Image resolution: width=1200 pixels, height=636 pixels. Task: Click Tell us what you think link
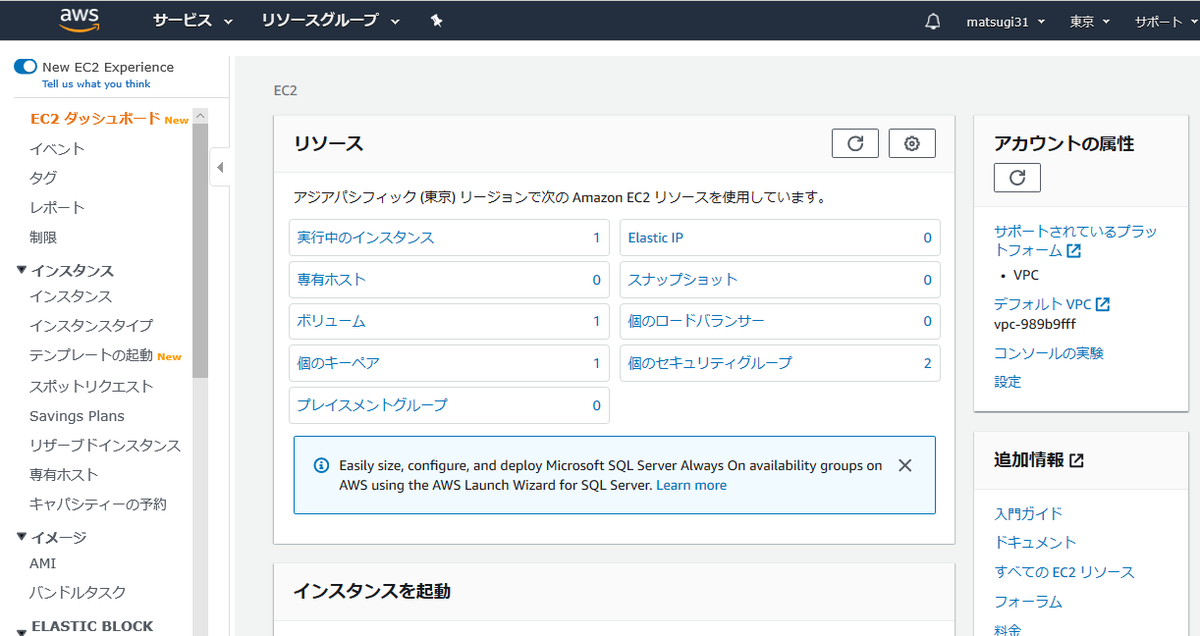coord(96,84)
